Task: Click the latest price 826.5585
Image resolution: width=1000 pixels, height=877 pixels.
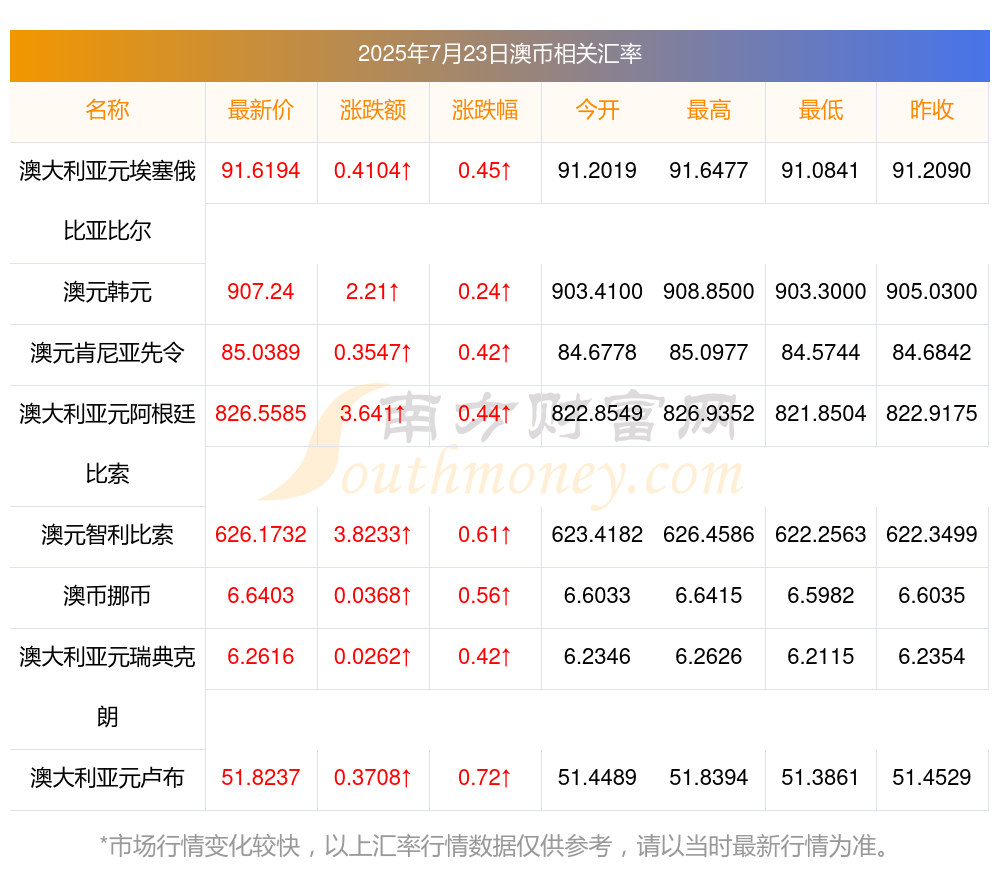Action: tap(261, 413)
